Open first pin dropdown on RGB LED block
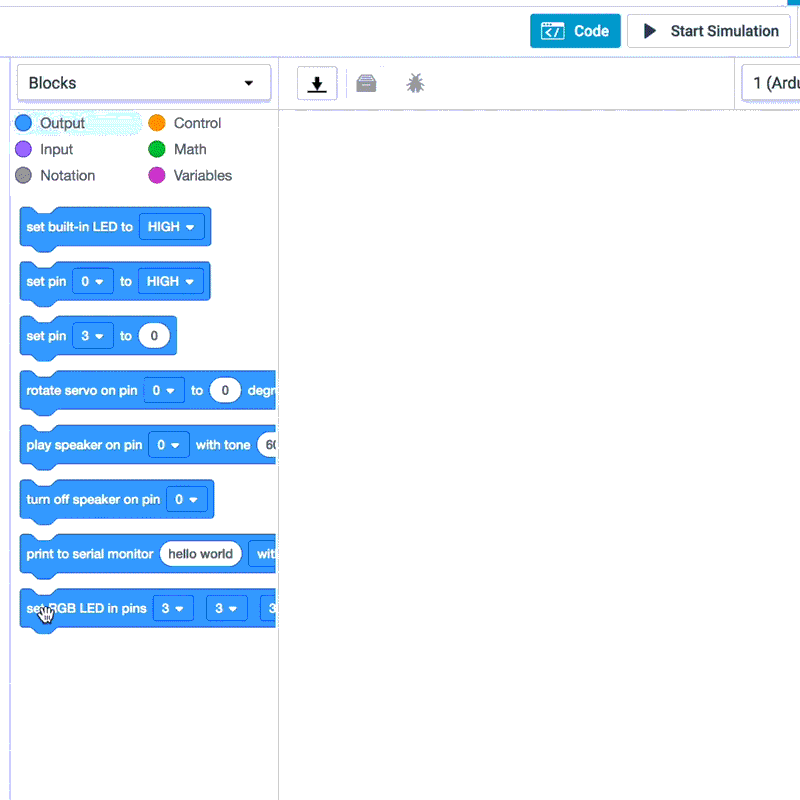Screen dimensions: 800x800 point(173,608)
